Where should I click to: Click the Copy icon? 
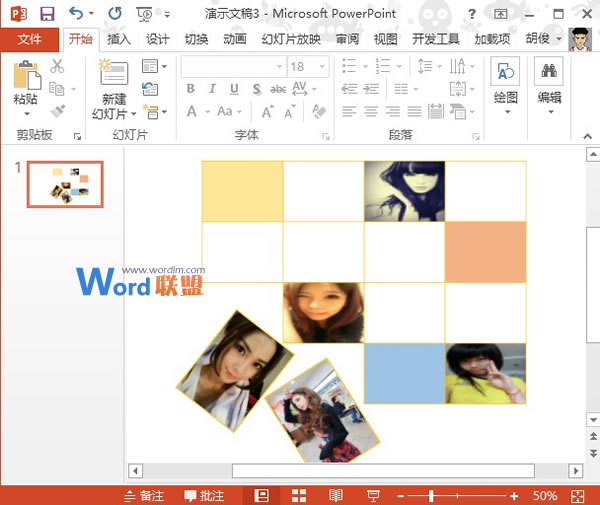57,89
